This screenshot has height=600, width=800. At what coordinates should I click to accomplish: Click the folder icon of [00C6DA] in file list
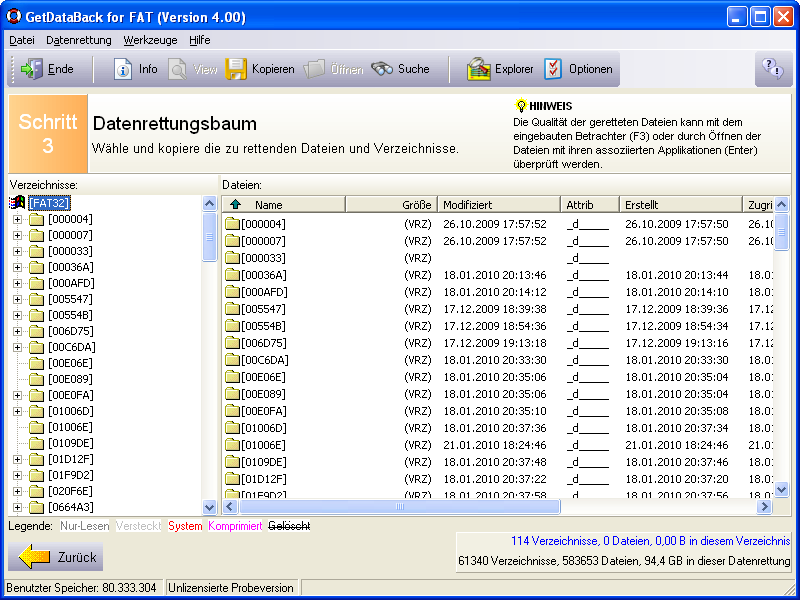233,360
